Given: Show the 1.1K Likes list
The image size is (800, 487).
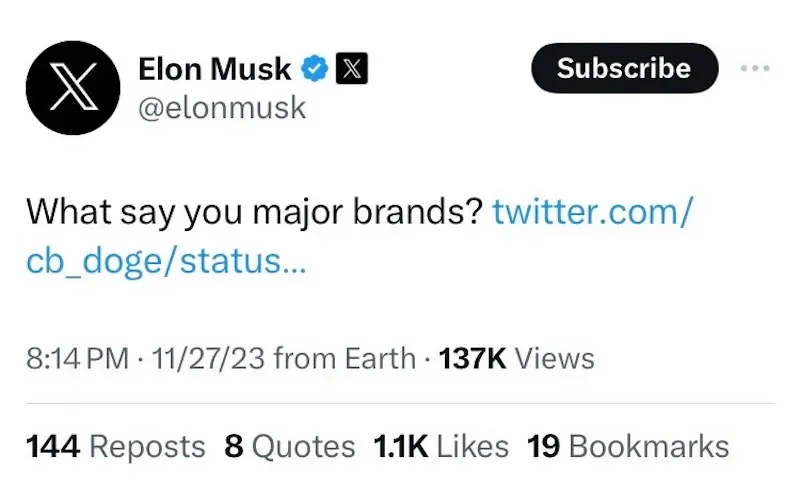Looking at the screenshot, I should tap(441, 446).
